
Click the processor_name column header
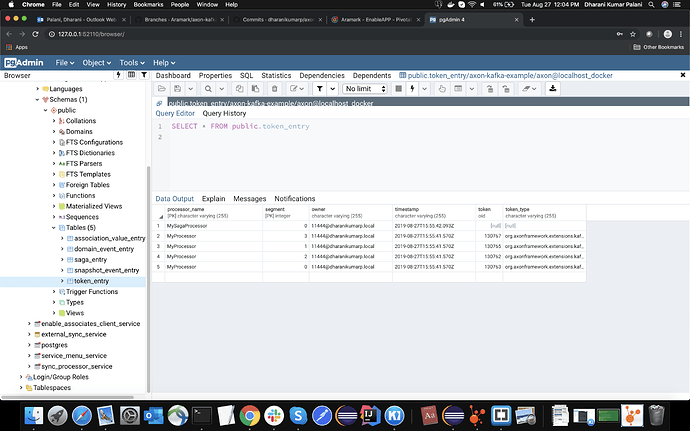click(x=214, y=213)
